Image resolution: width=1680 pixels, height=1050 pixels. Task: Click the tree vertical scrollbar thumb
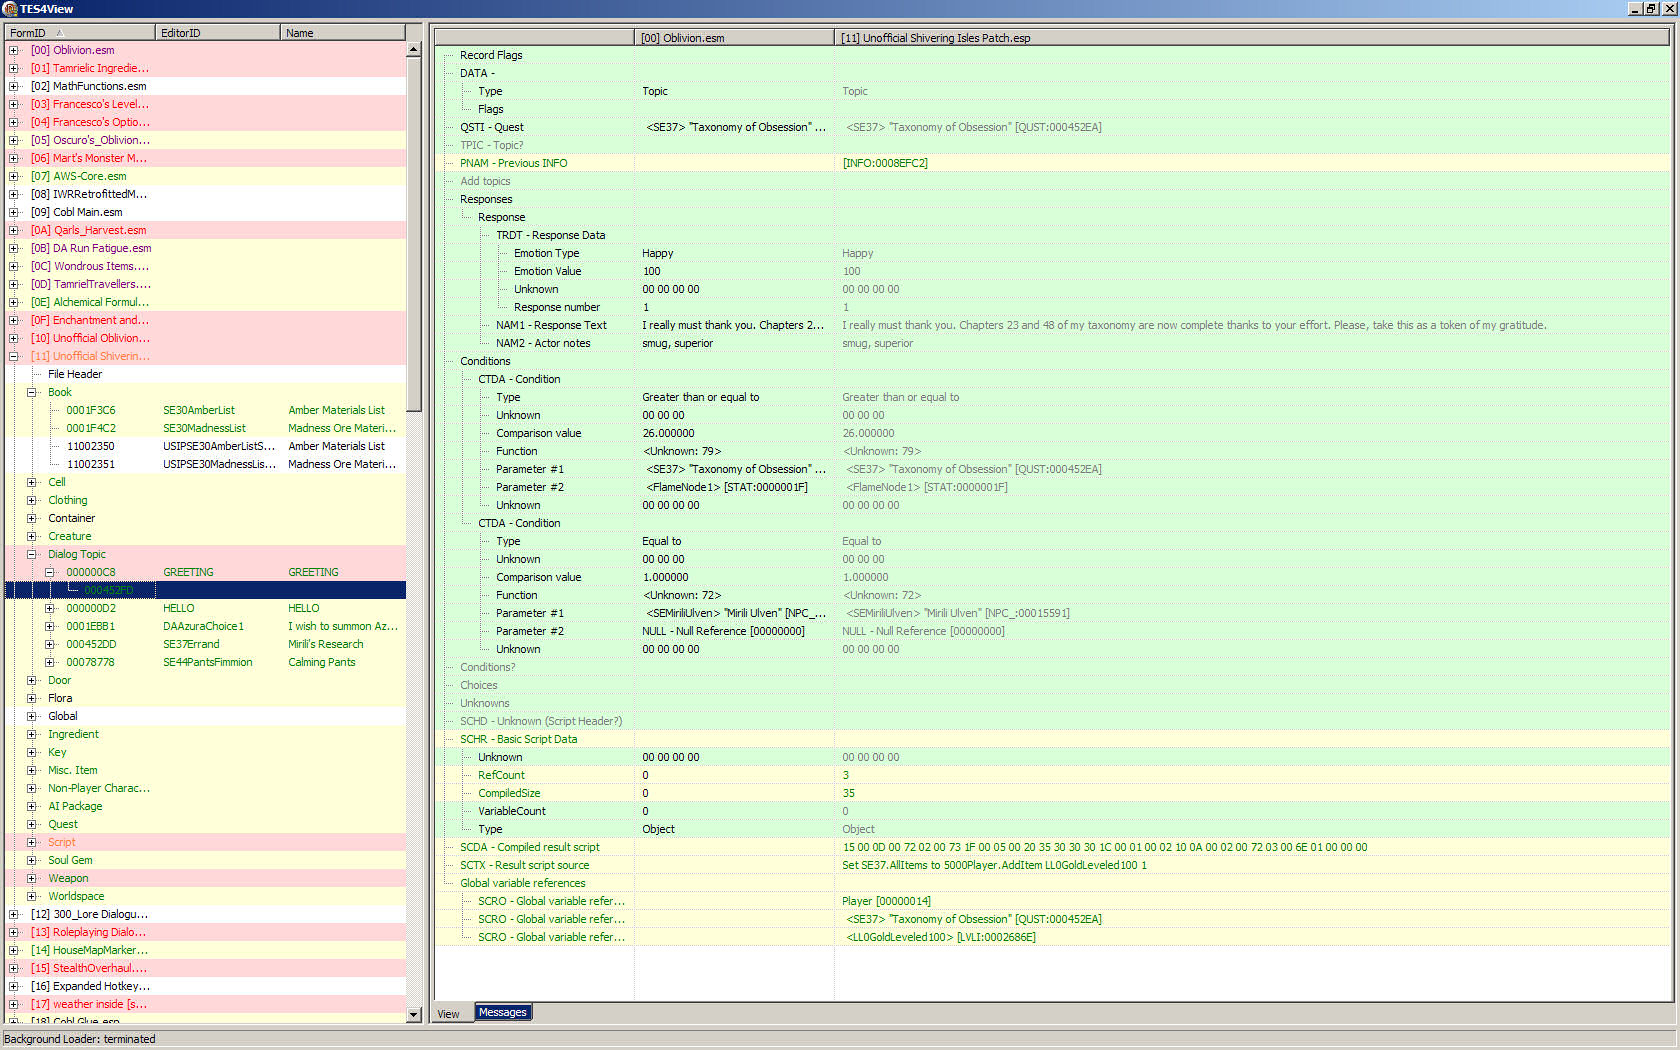(x=414, y=234)
